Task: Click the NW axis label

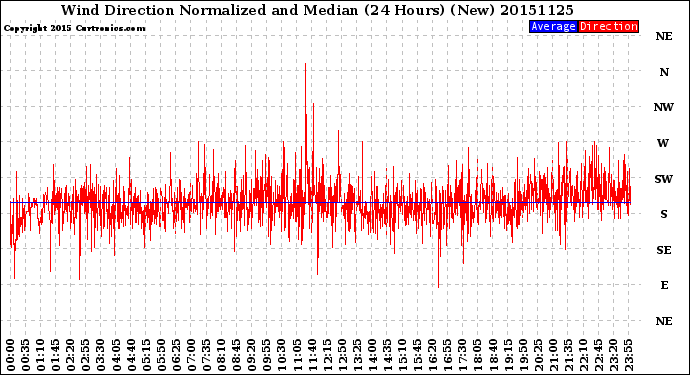Action: tap(664, 107)
